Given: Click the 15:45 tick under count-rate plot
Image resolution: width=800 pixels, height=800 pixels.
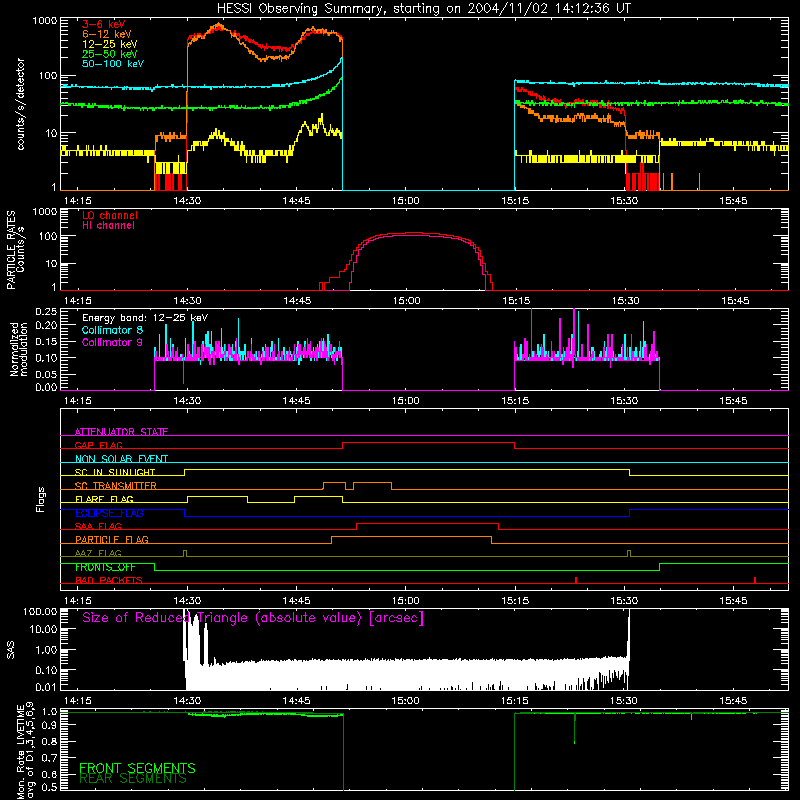Looking at the screenshot, I should 734,201.
